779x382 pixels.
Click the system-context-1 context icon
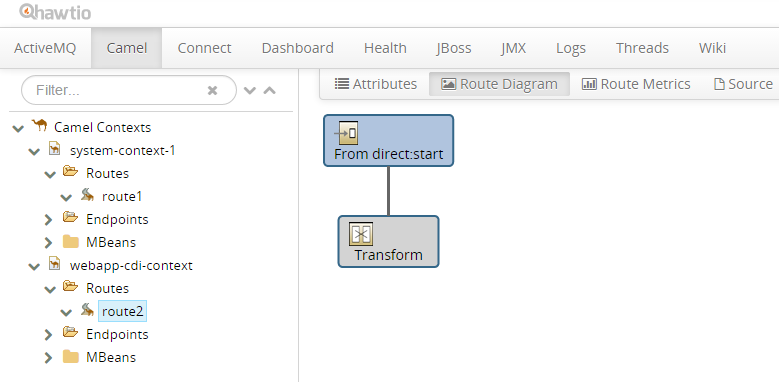55,149
